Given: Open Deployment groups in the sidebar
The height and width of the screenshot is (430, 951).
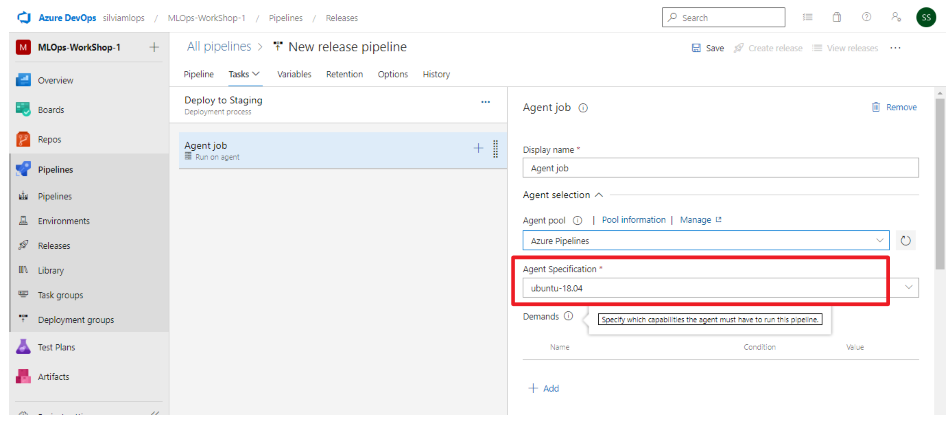Looking at the screenshot, I should 75,320.
